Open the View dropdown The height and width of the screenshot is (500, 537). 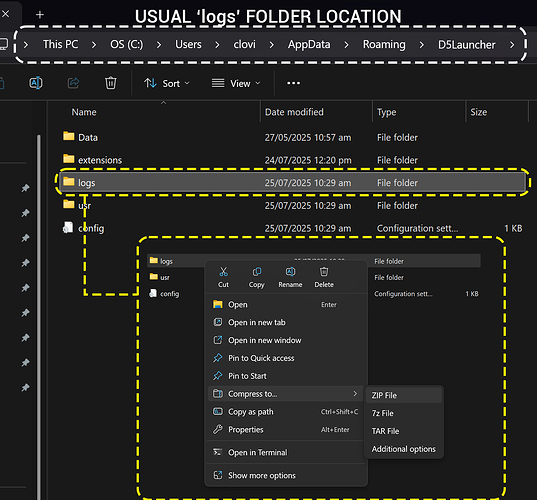(236, 83)
